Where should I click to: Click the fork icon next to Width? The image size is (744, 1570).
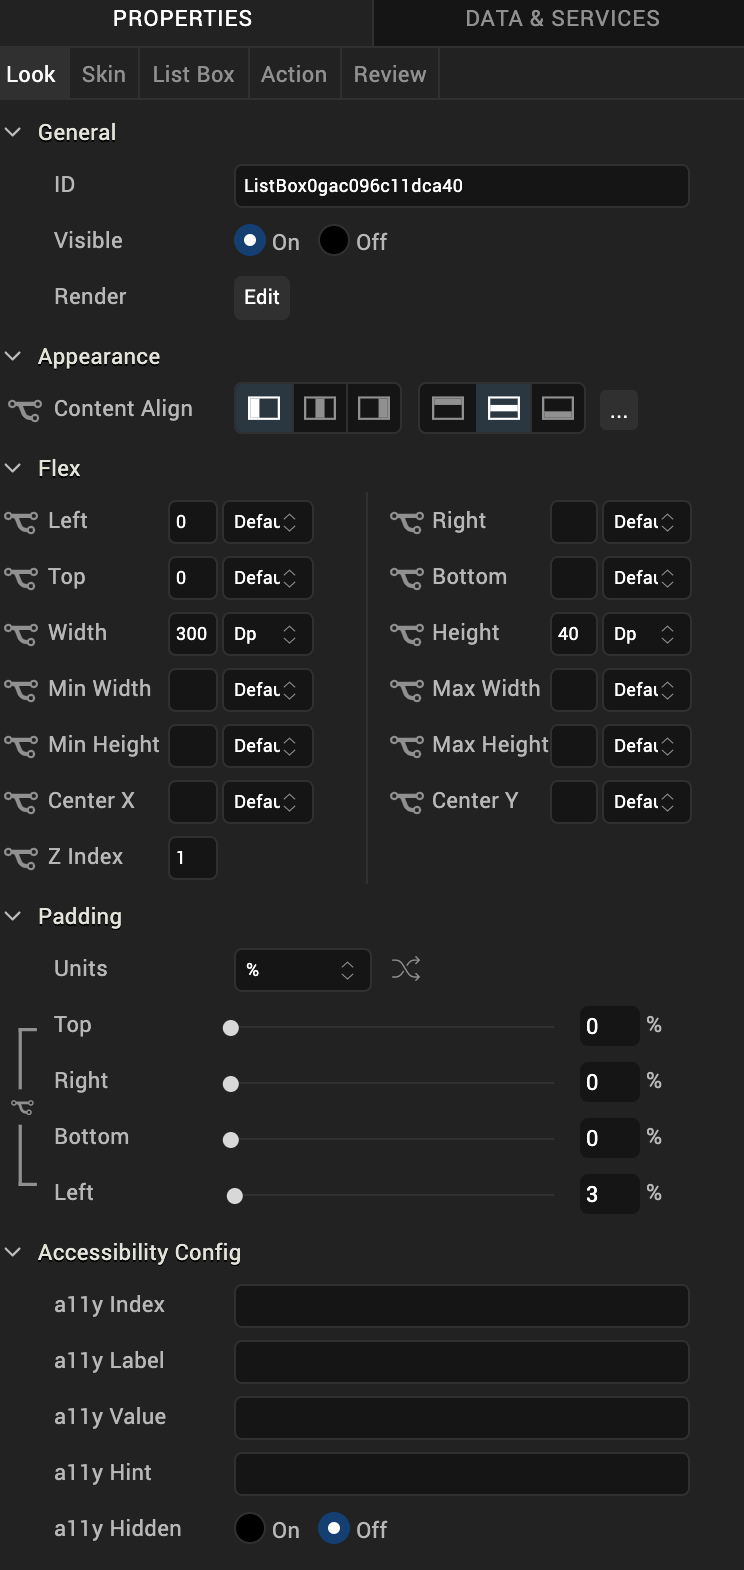pos(22,634)
